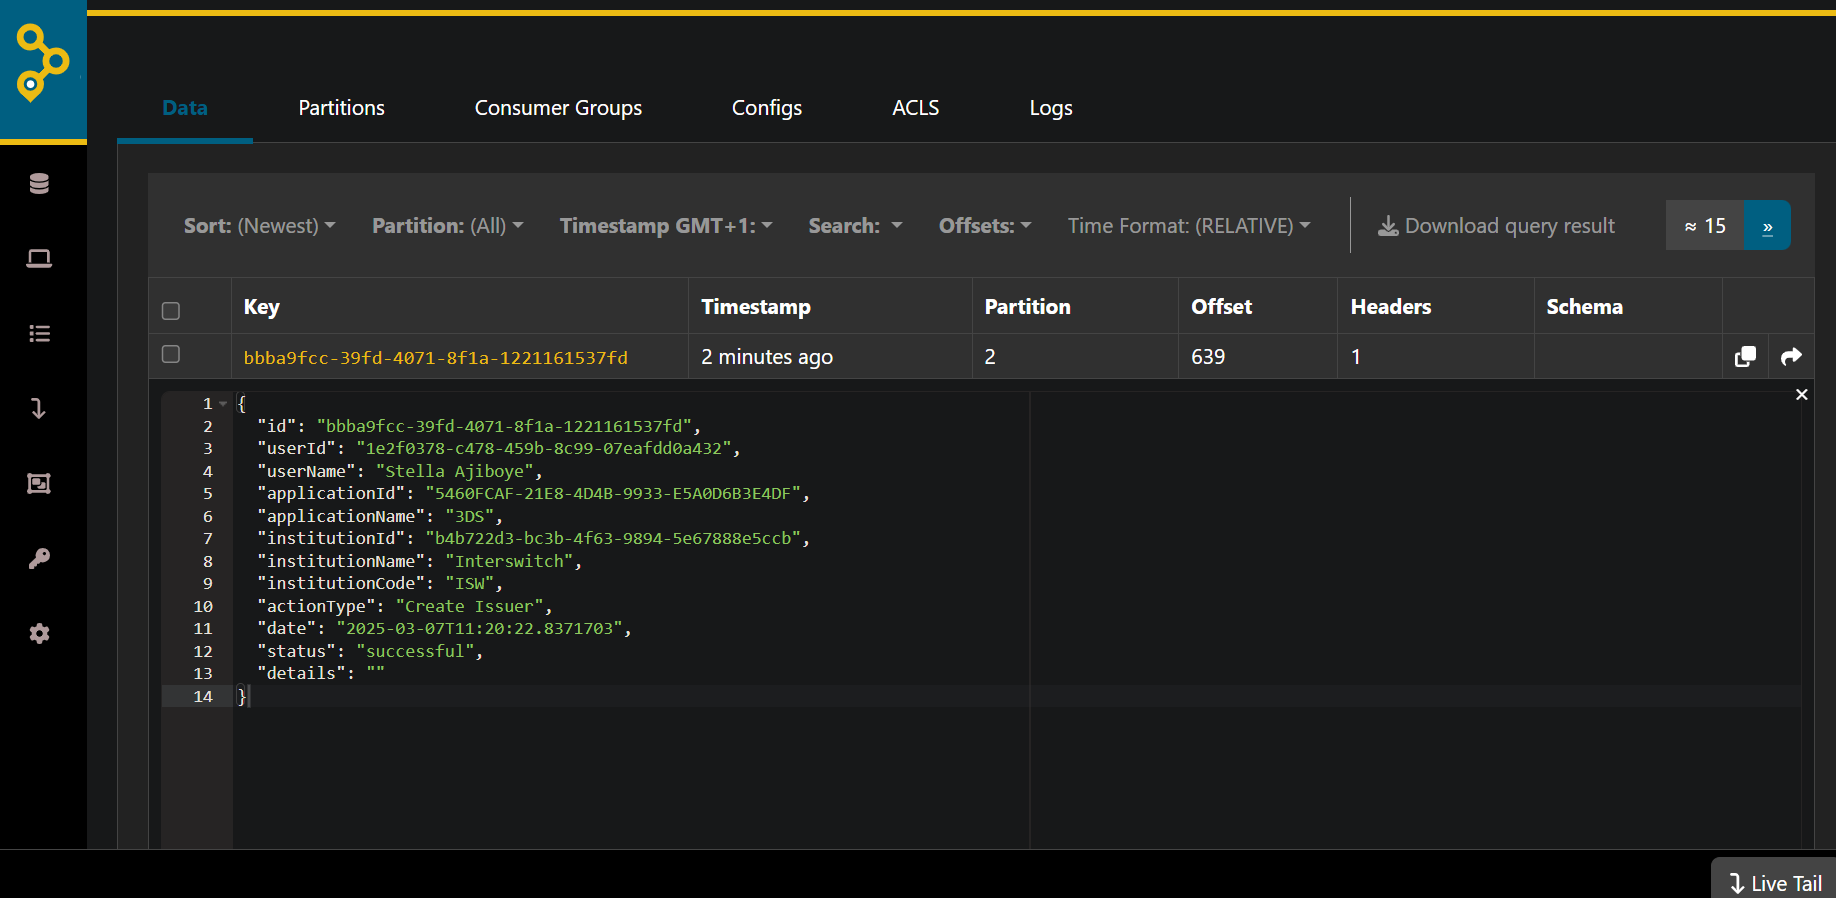Toggle the select-all checkbox in table header
Screen dimensions: 1836x898
[171, 311]
